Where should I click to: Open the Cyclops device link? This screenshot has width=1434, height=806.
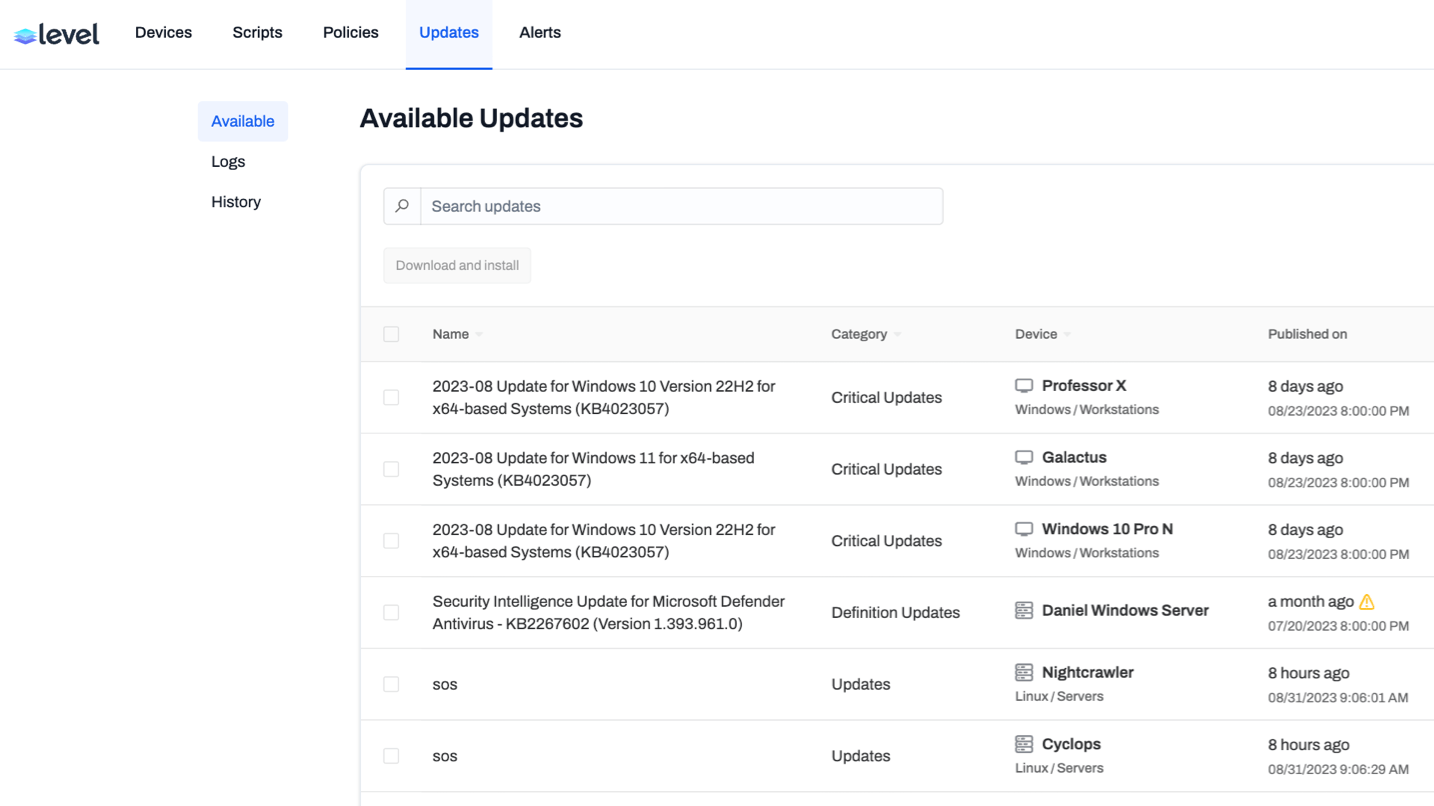click(1071, 744)
